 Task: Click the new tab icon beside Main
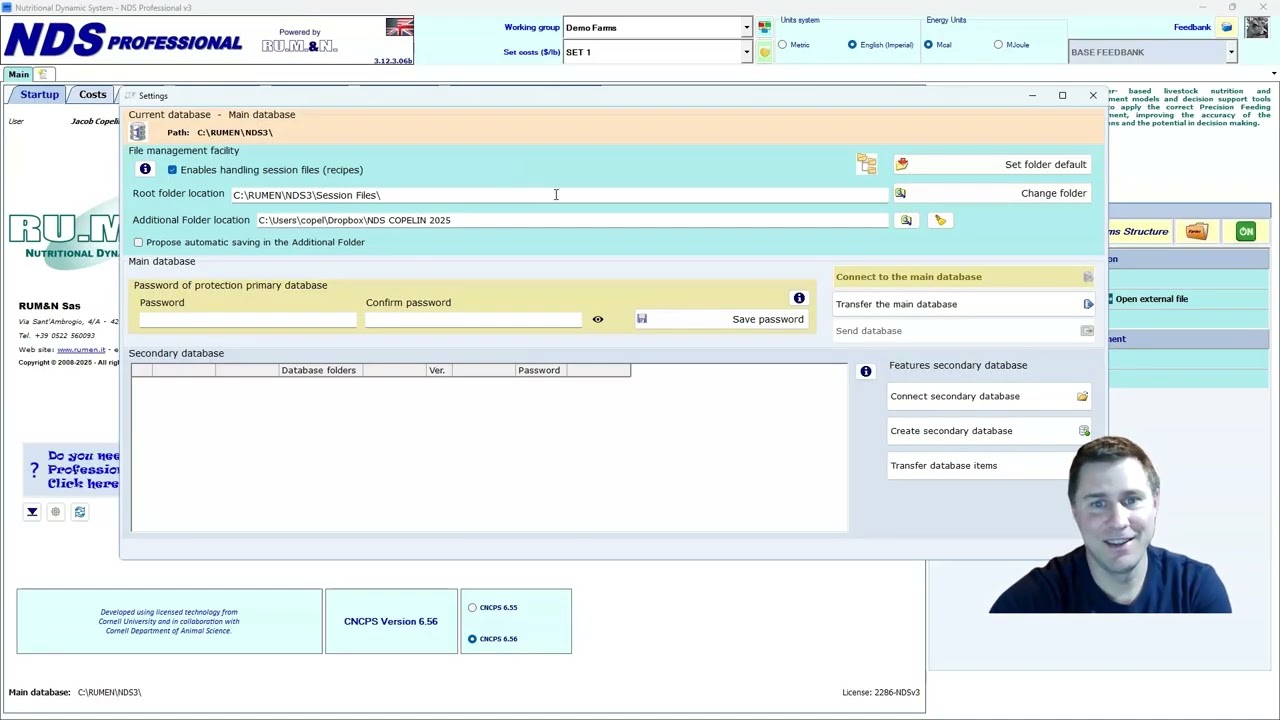(x=43, y=74)
